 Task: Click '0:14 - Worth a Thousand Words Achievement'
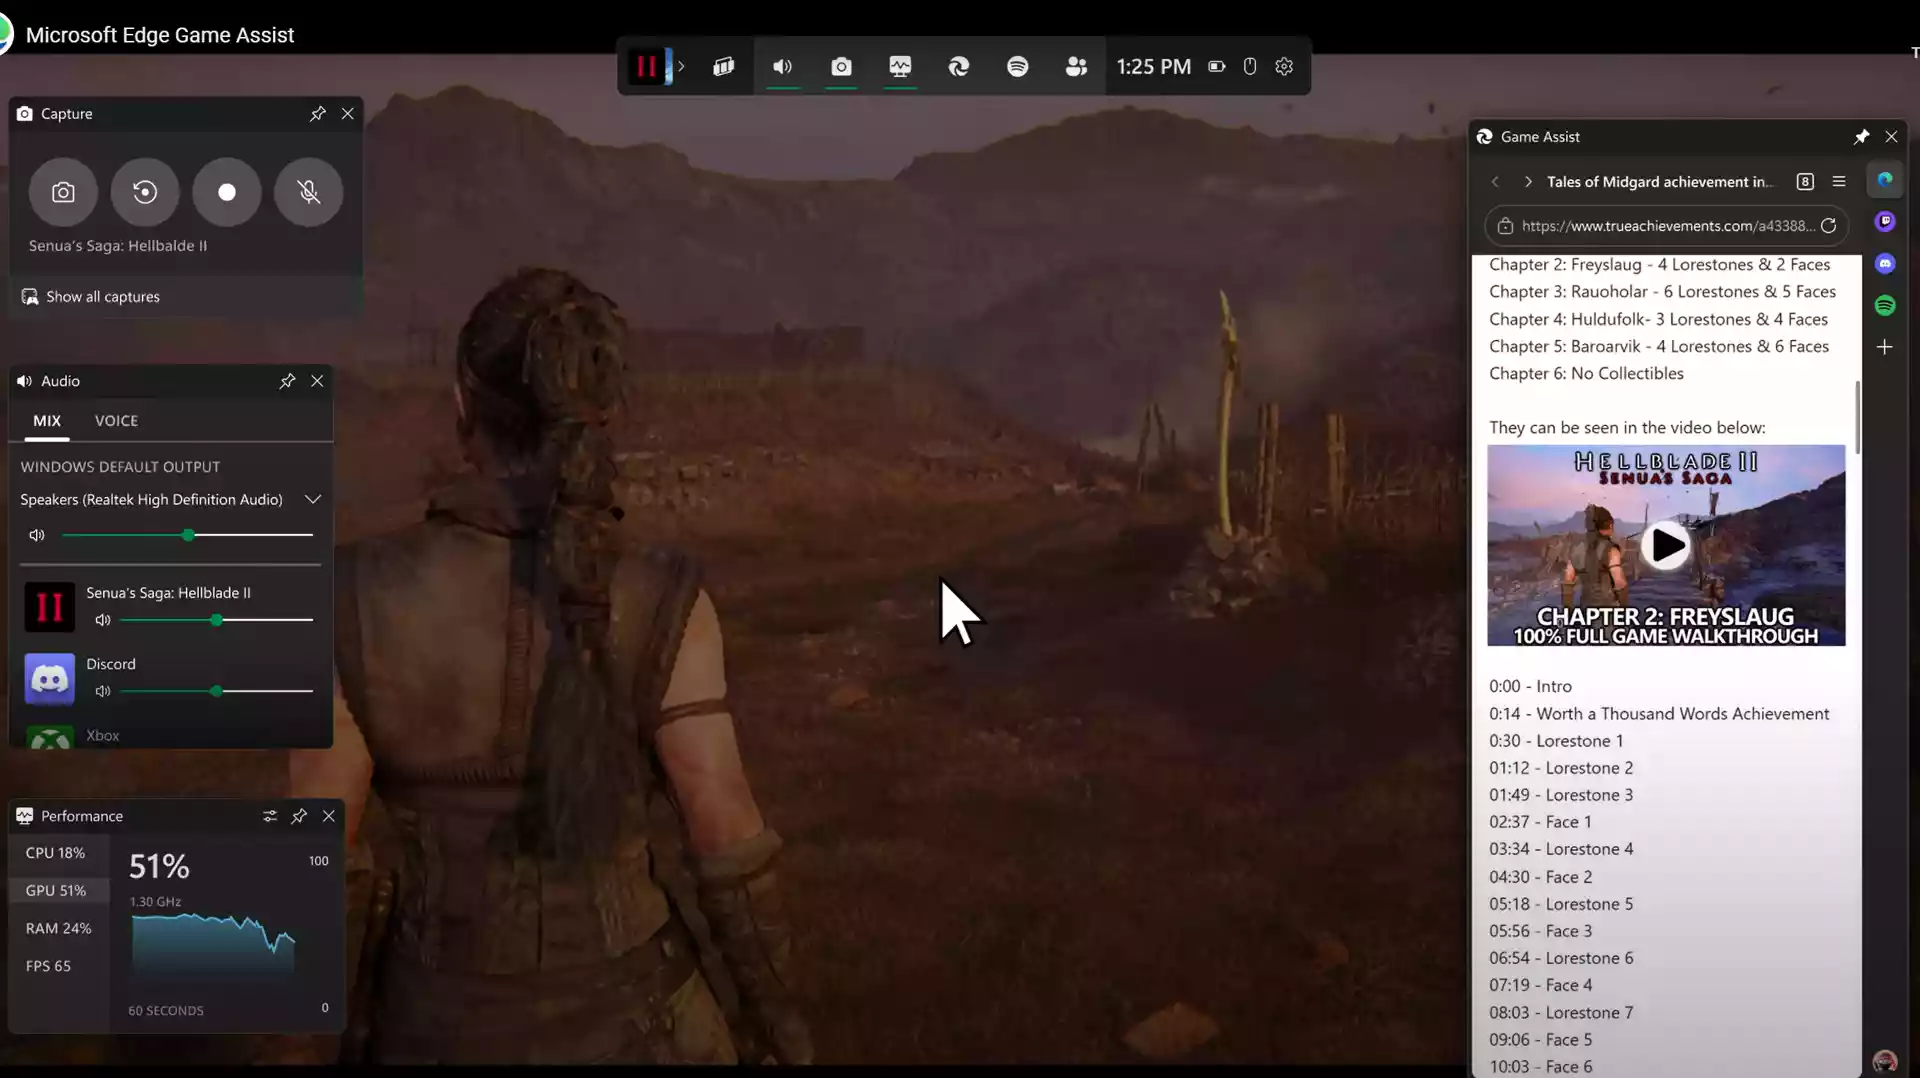(1659, 714)
